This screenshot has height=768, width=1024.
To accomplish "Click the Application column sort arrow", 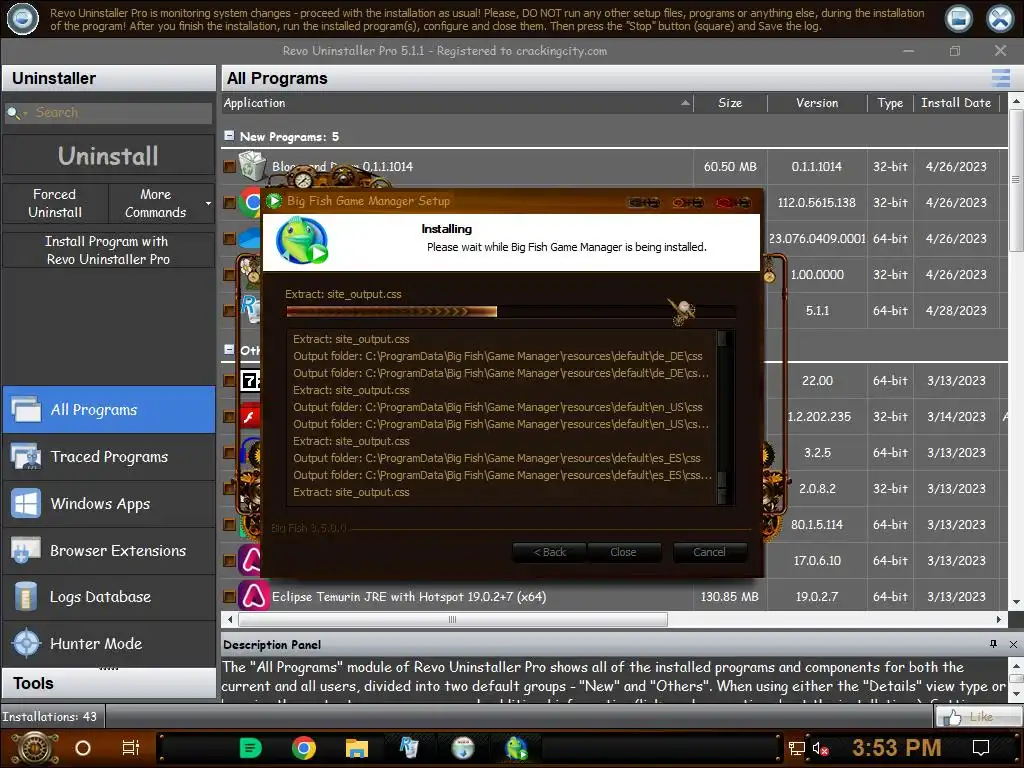I will [x=685, y=103].
